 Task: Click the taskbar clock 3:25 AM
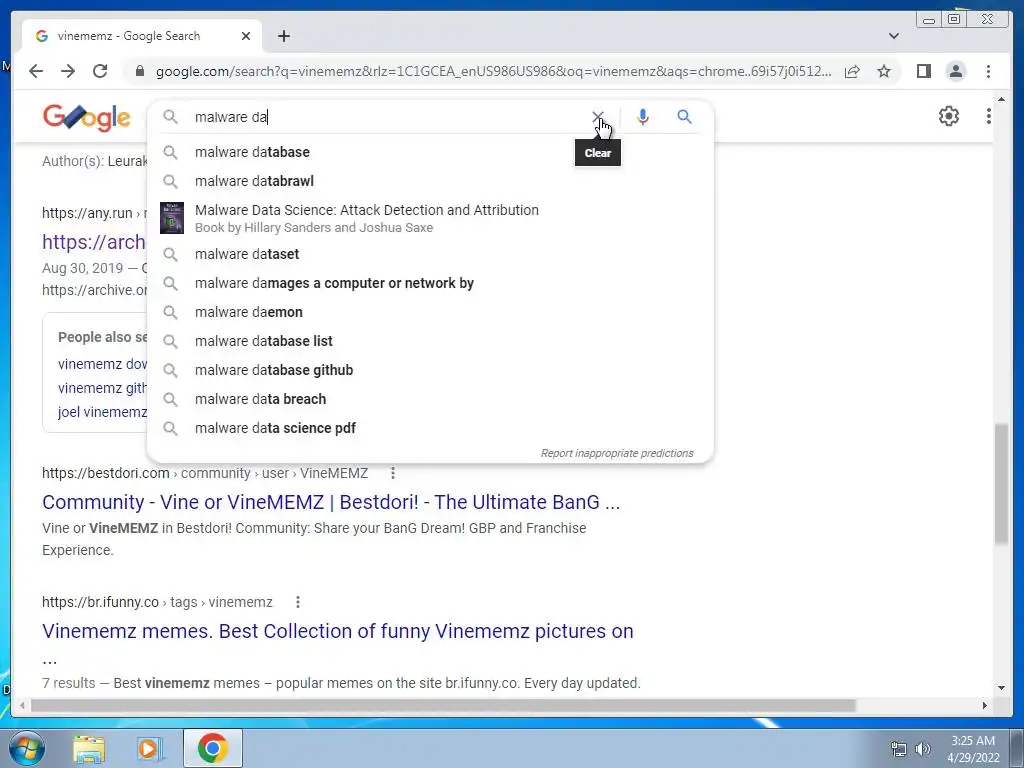(973, 749)
